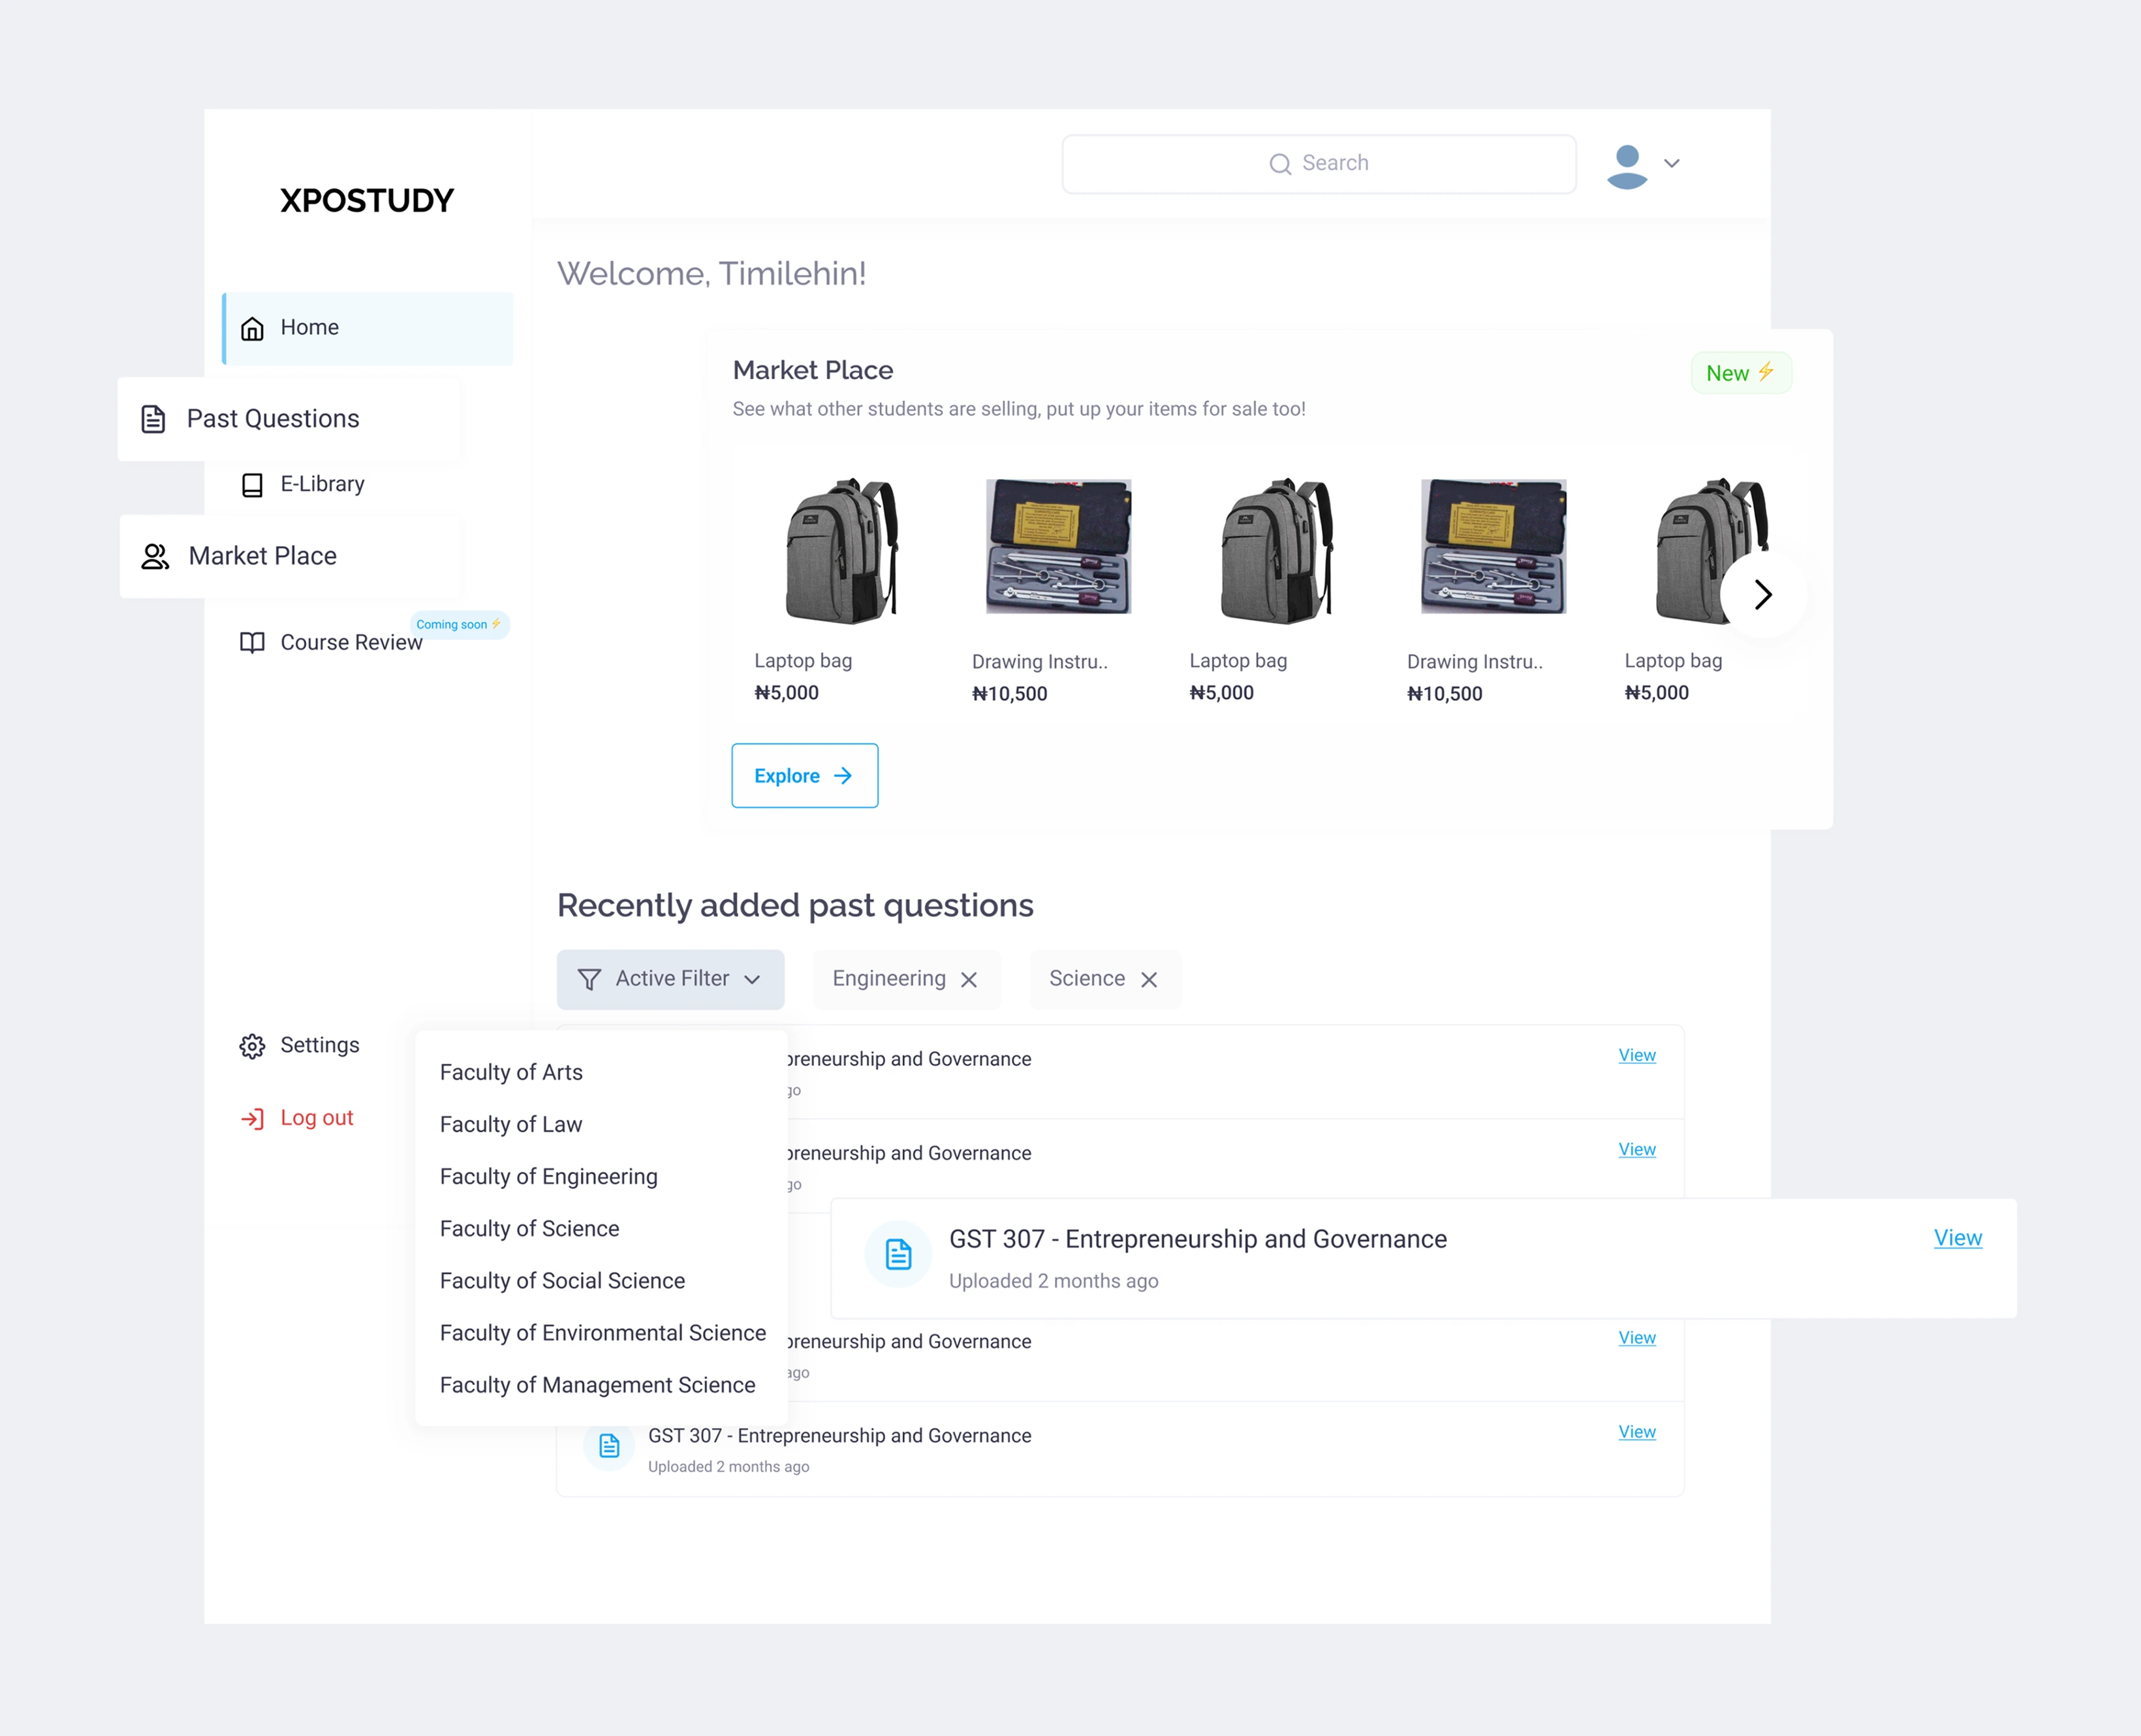
Task: Click the Log out arrow icon
Action: coord(252,1118)
